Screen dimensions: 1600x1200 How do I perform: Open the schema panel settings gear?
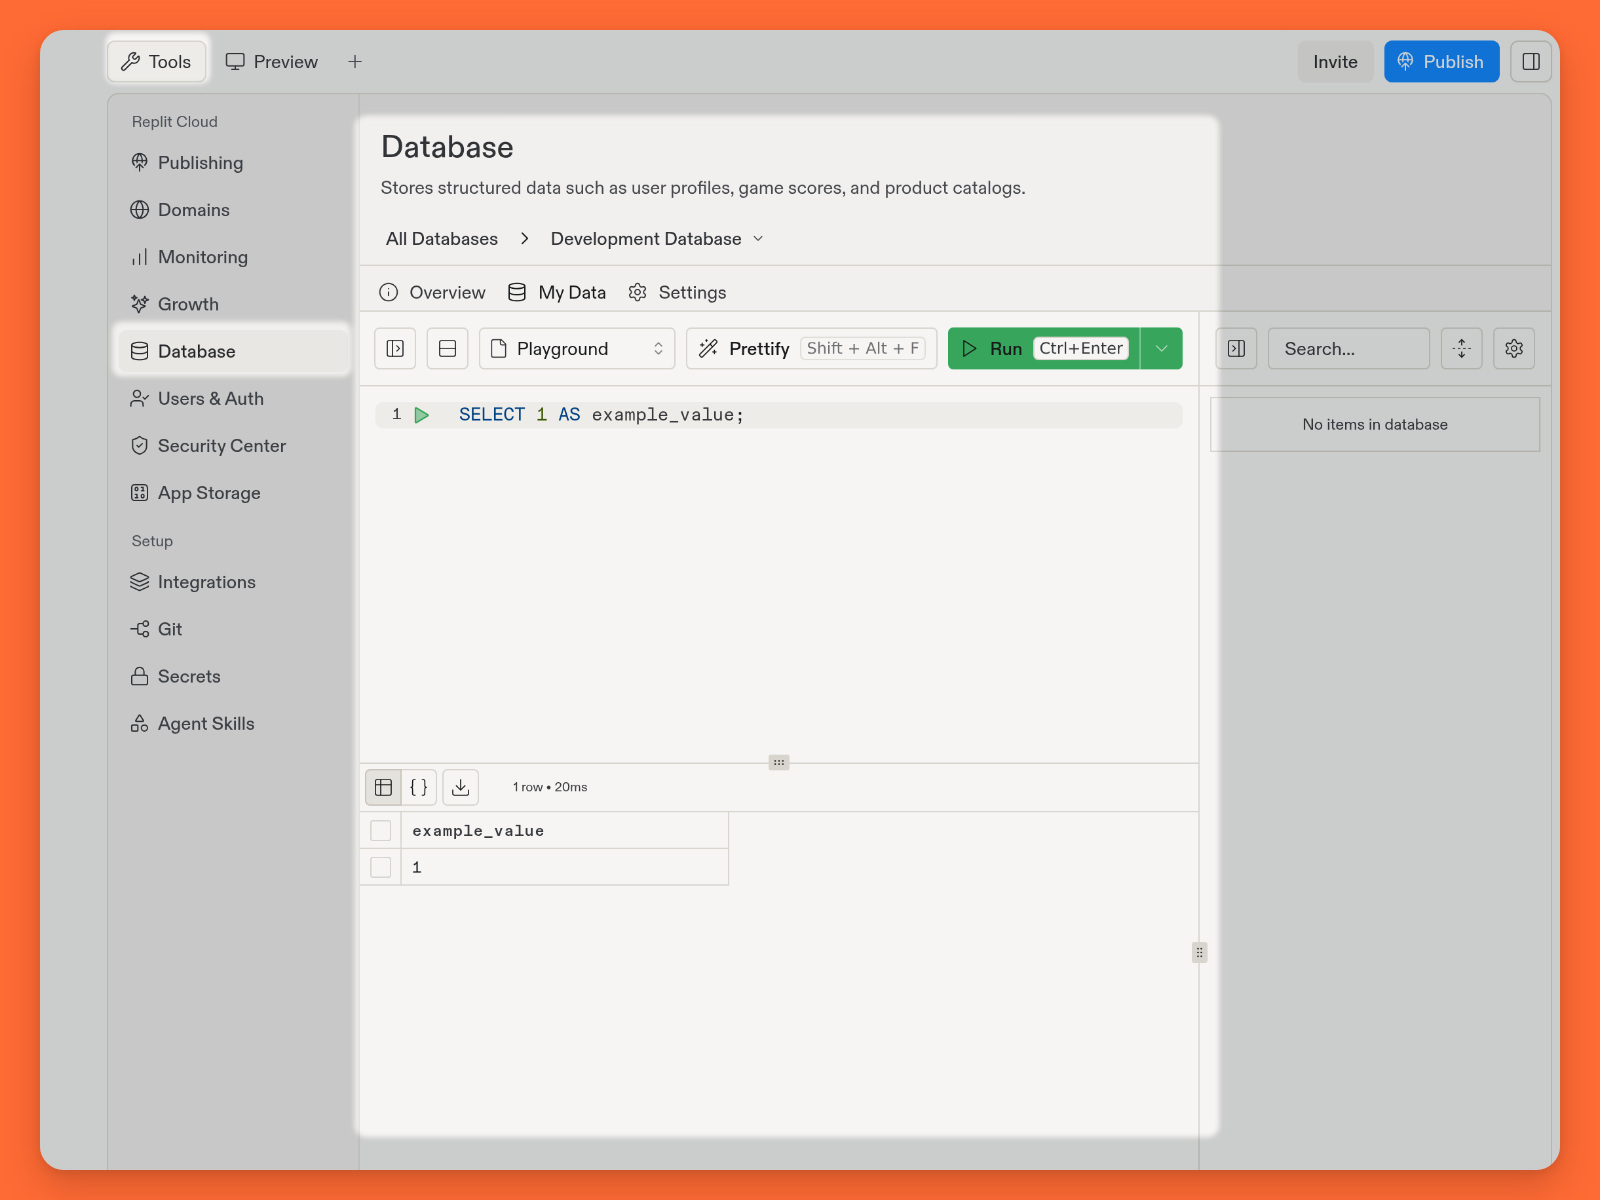pos(1514,348)
